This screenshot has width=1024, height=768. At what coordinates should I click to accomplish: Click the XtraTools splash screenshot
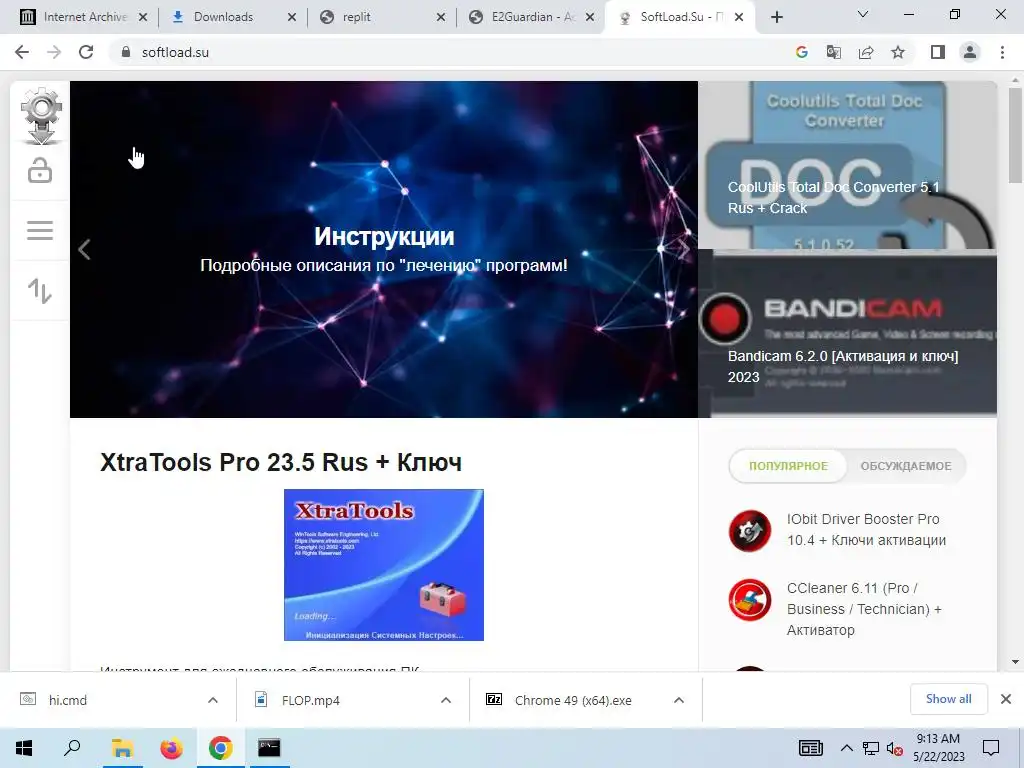(x=384, y=565)
